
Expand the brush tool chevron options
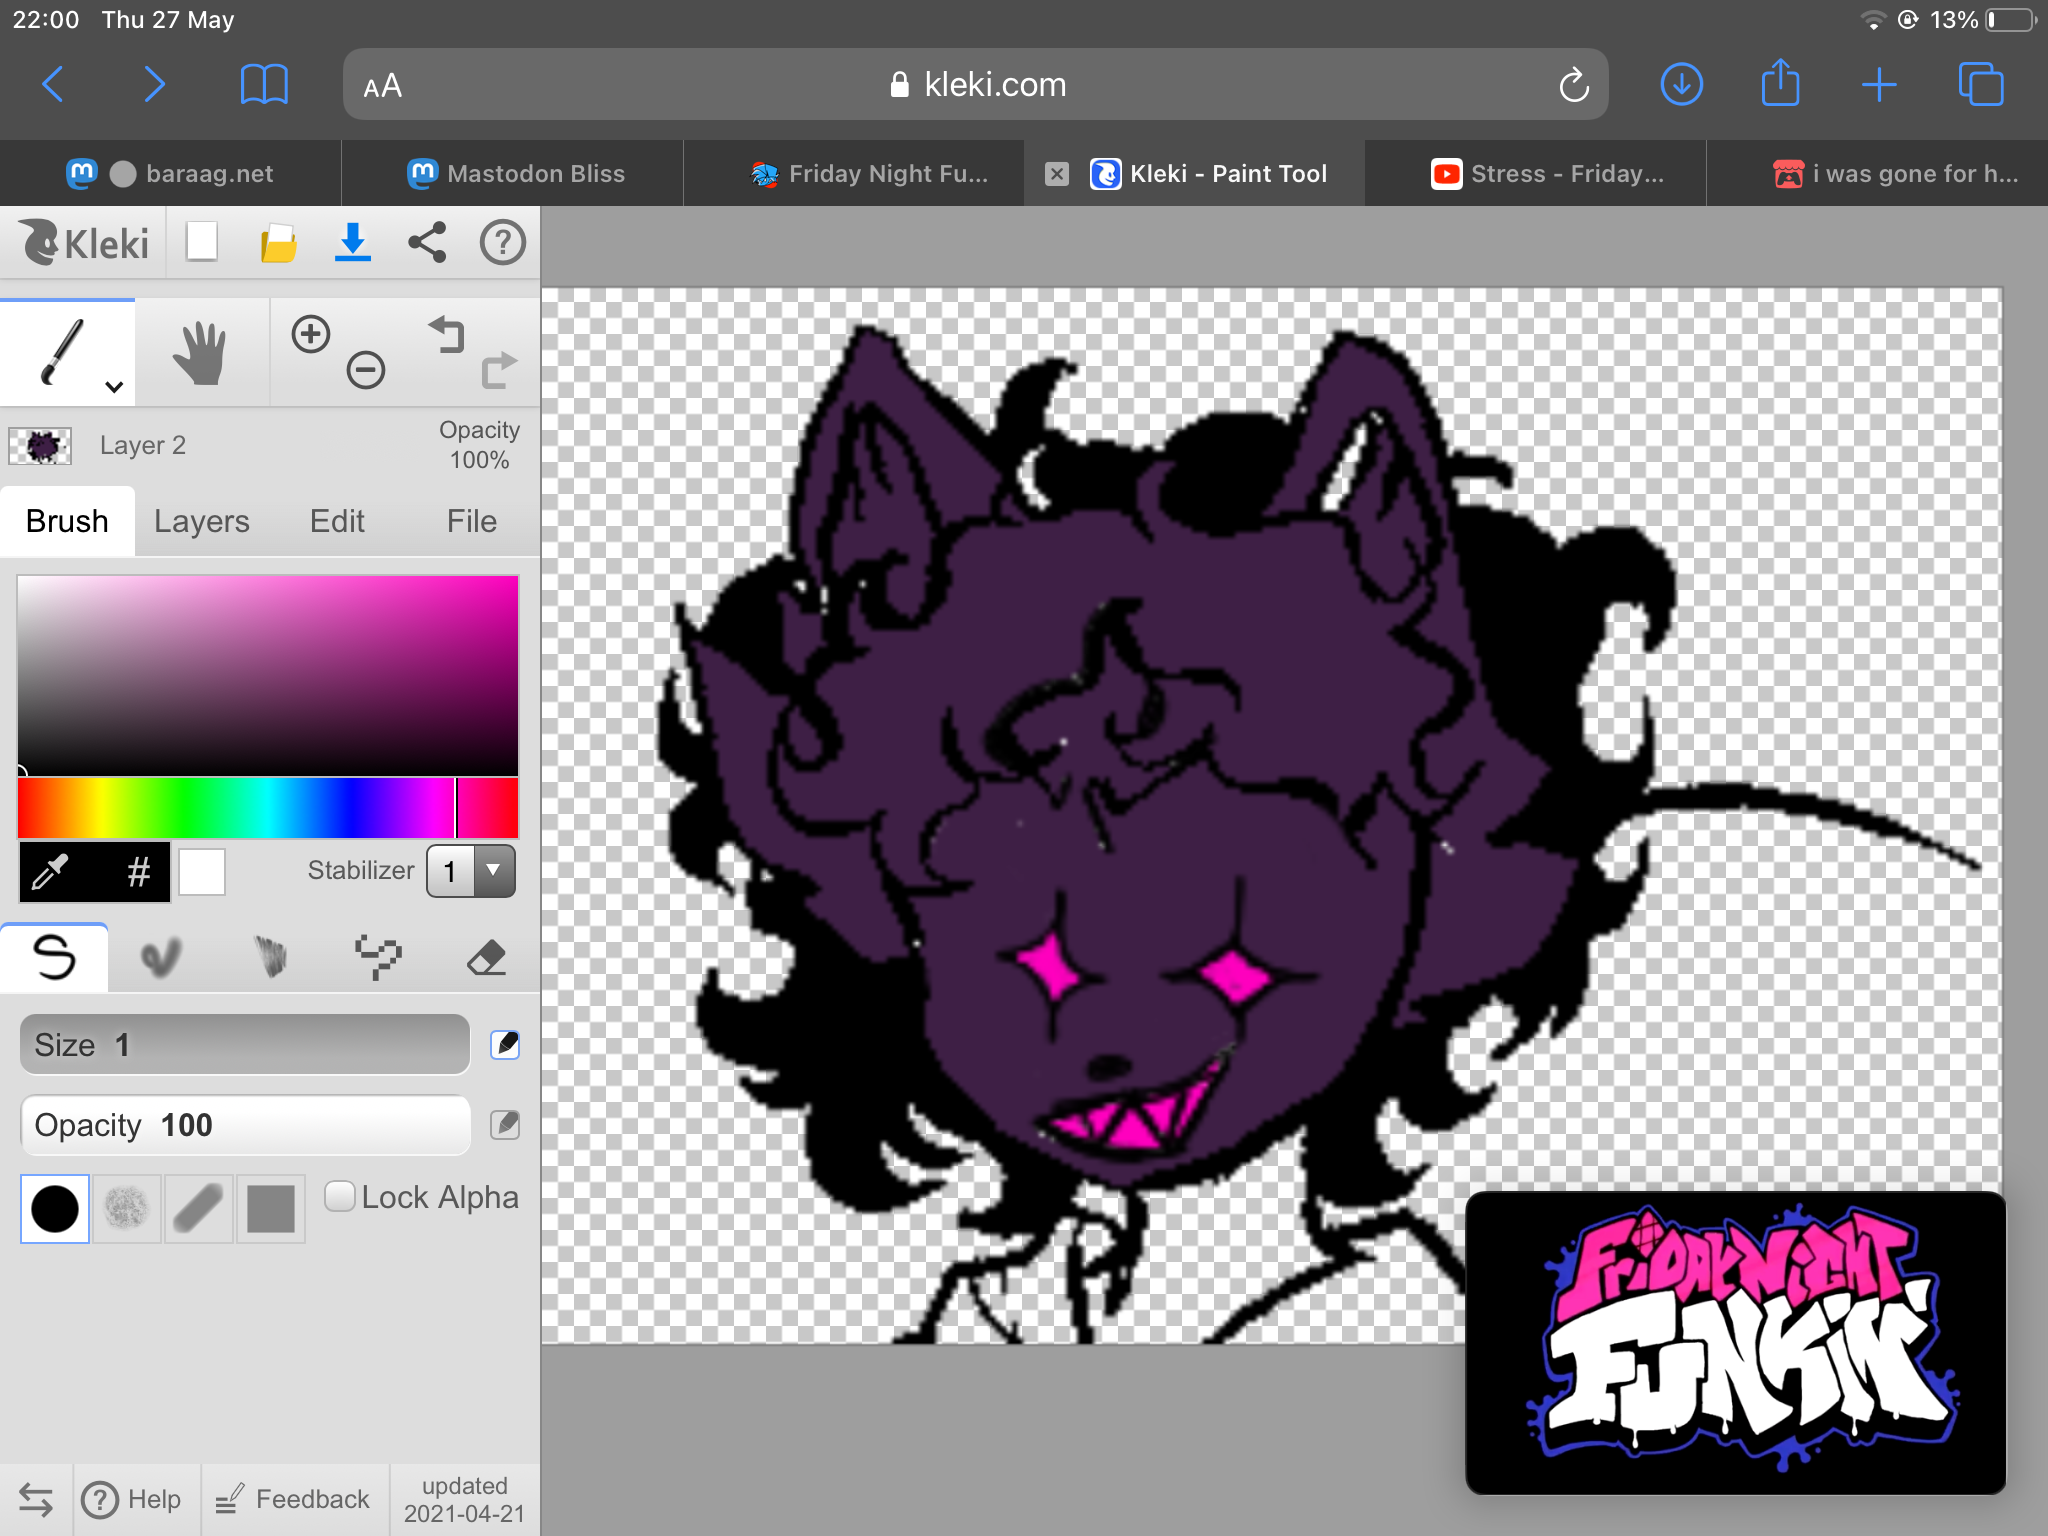114,387
